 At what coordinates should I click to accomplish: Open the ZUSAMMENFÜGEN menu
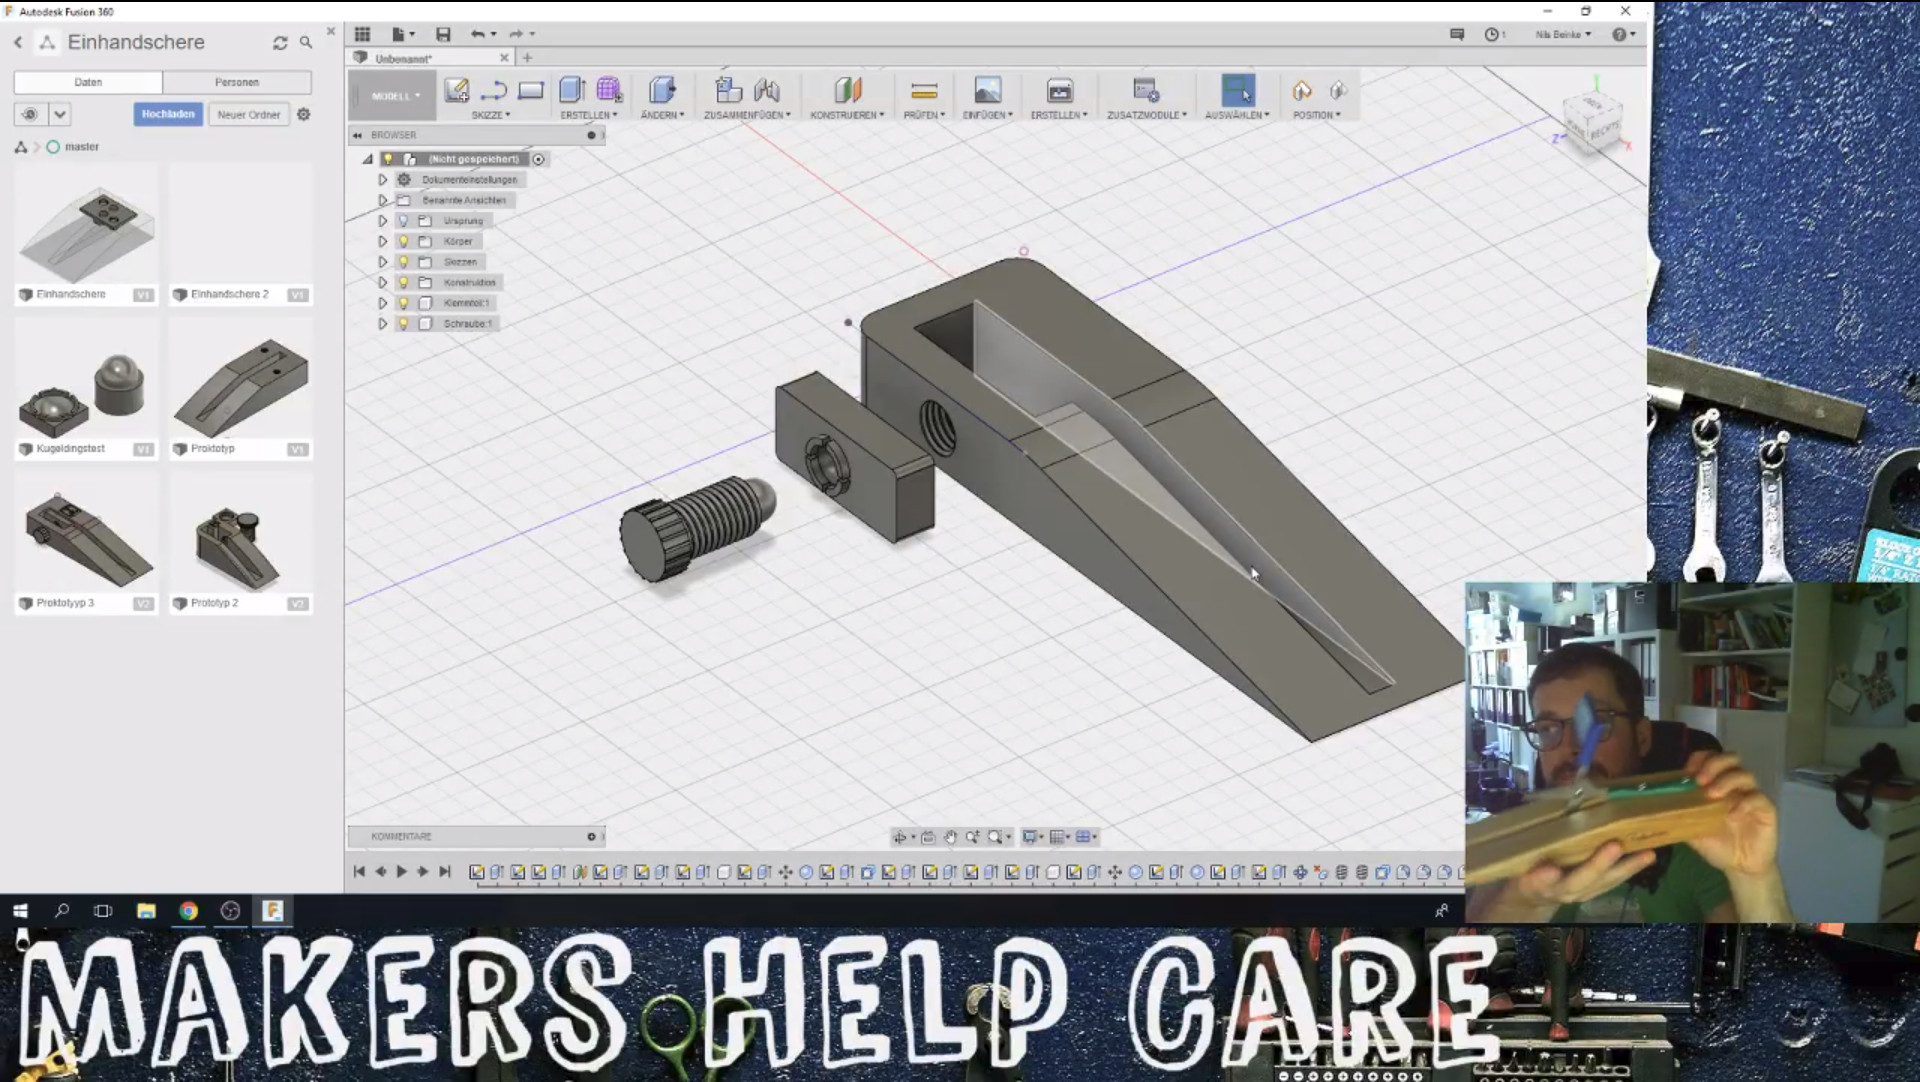click(x=747, y=115)
